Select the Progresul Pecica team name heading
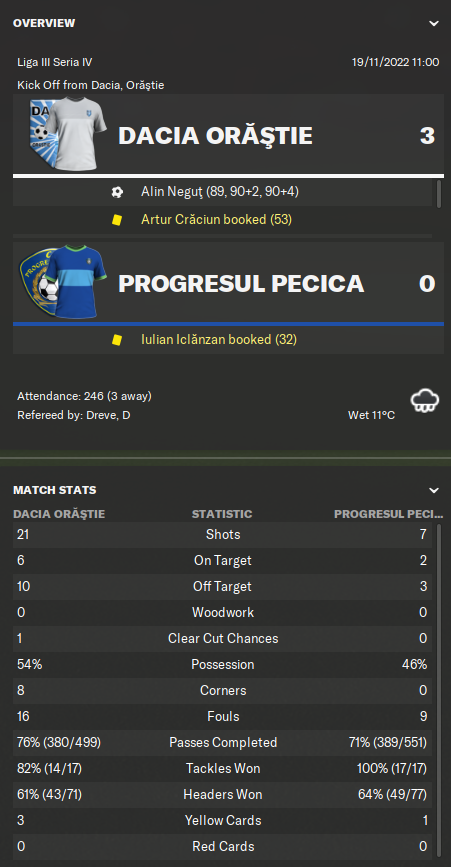Image resolution: width=451 pixels, height=867 pixels. coord(241,284)
